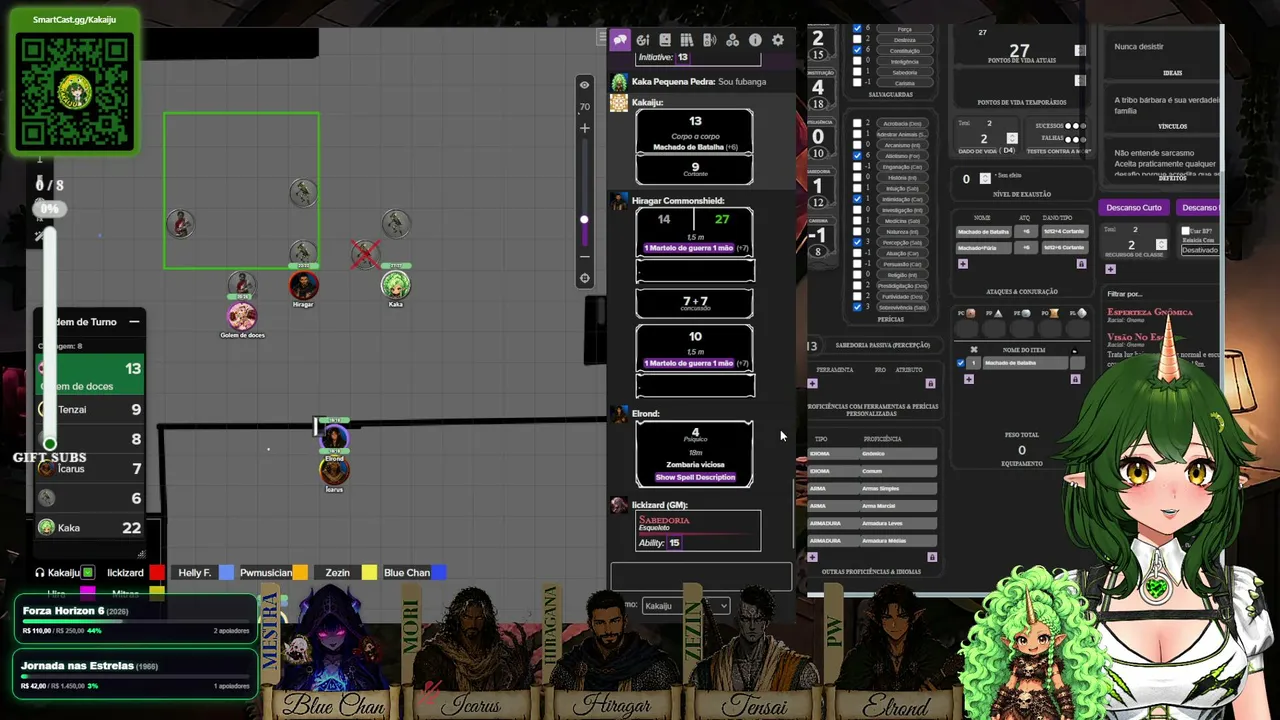Click Zombaria viciosa spell name in chat
The image size is (1280, 720).
pyautogui.click(x=695, y=465)
